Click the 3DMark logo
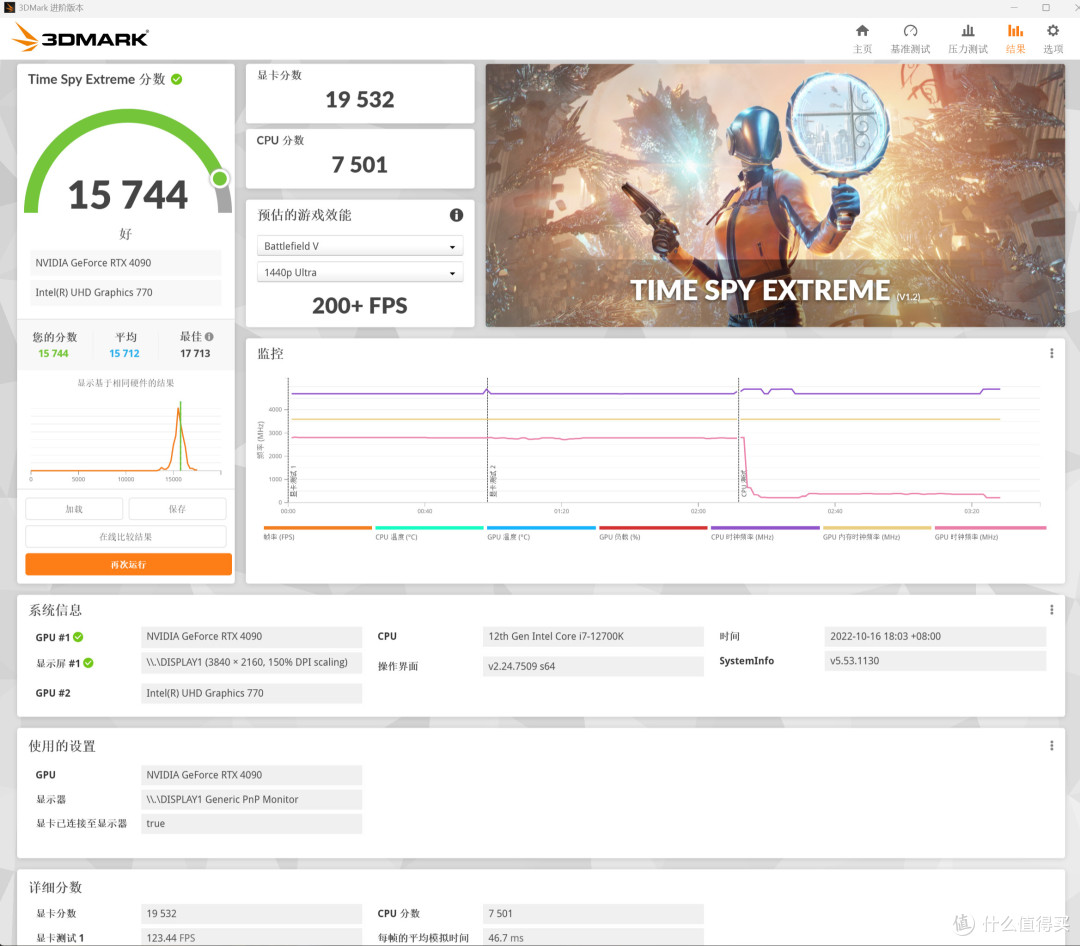Image resolution: width=1080 pixels, height=946 pixels. pos(81,37)
